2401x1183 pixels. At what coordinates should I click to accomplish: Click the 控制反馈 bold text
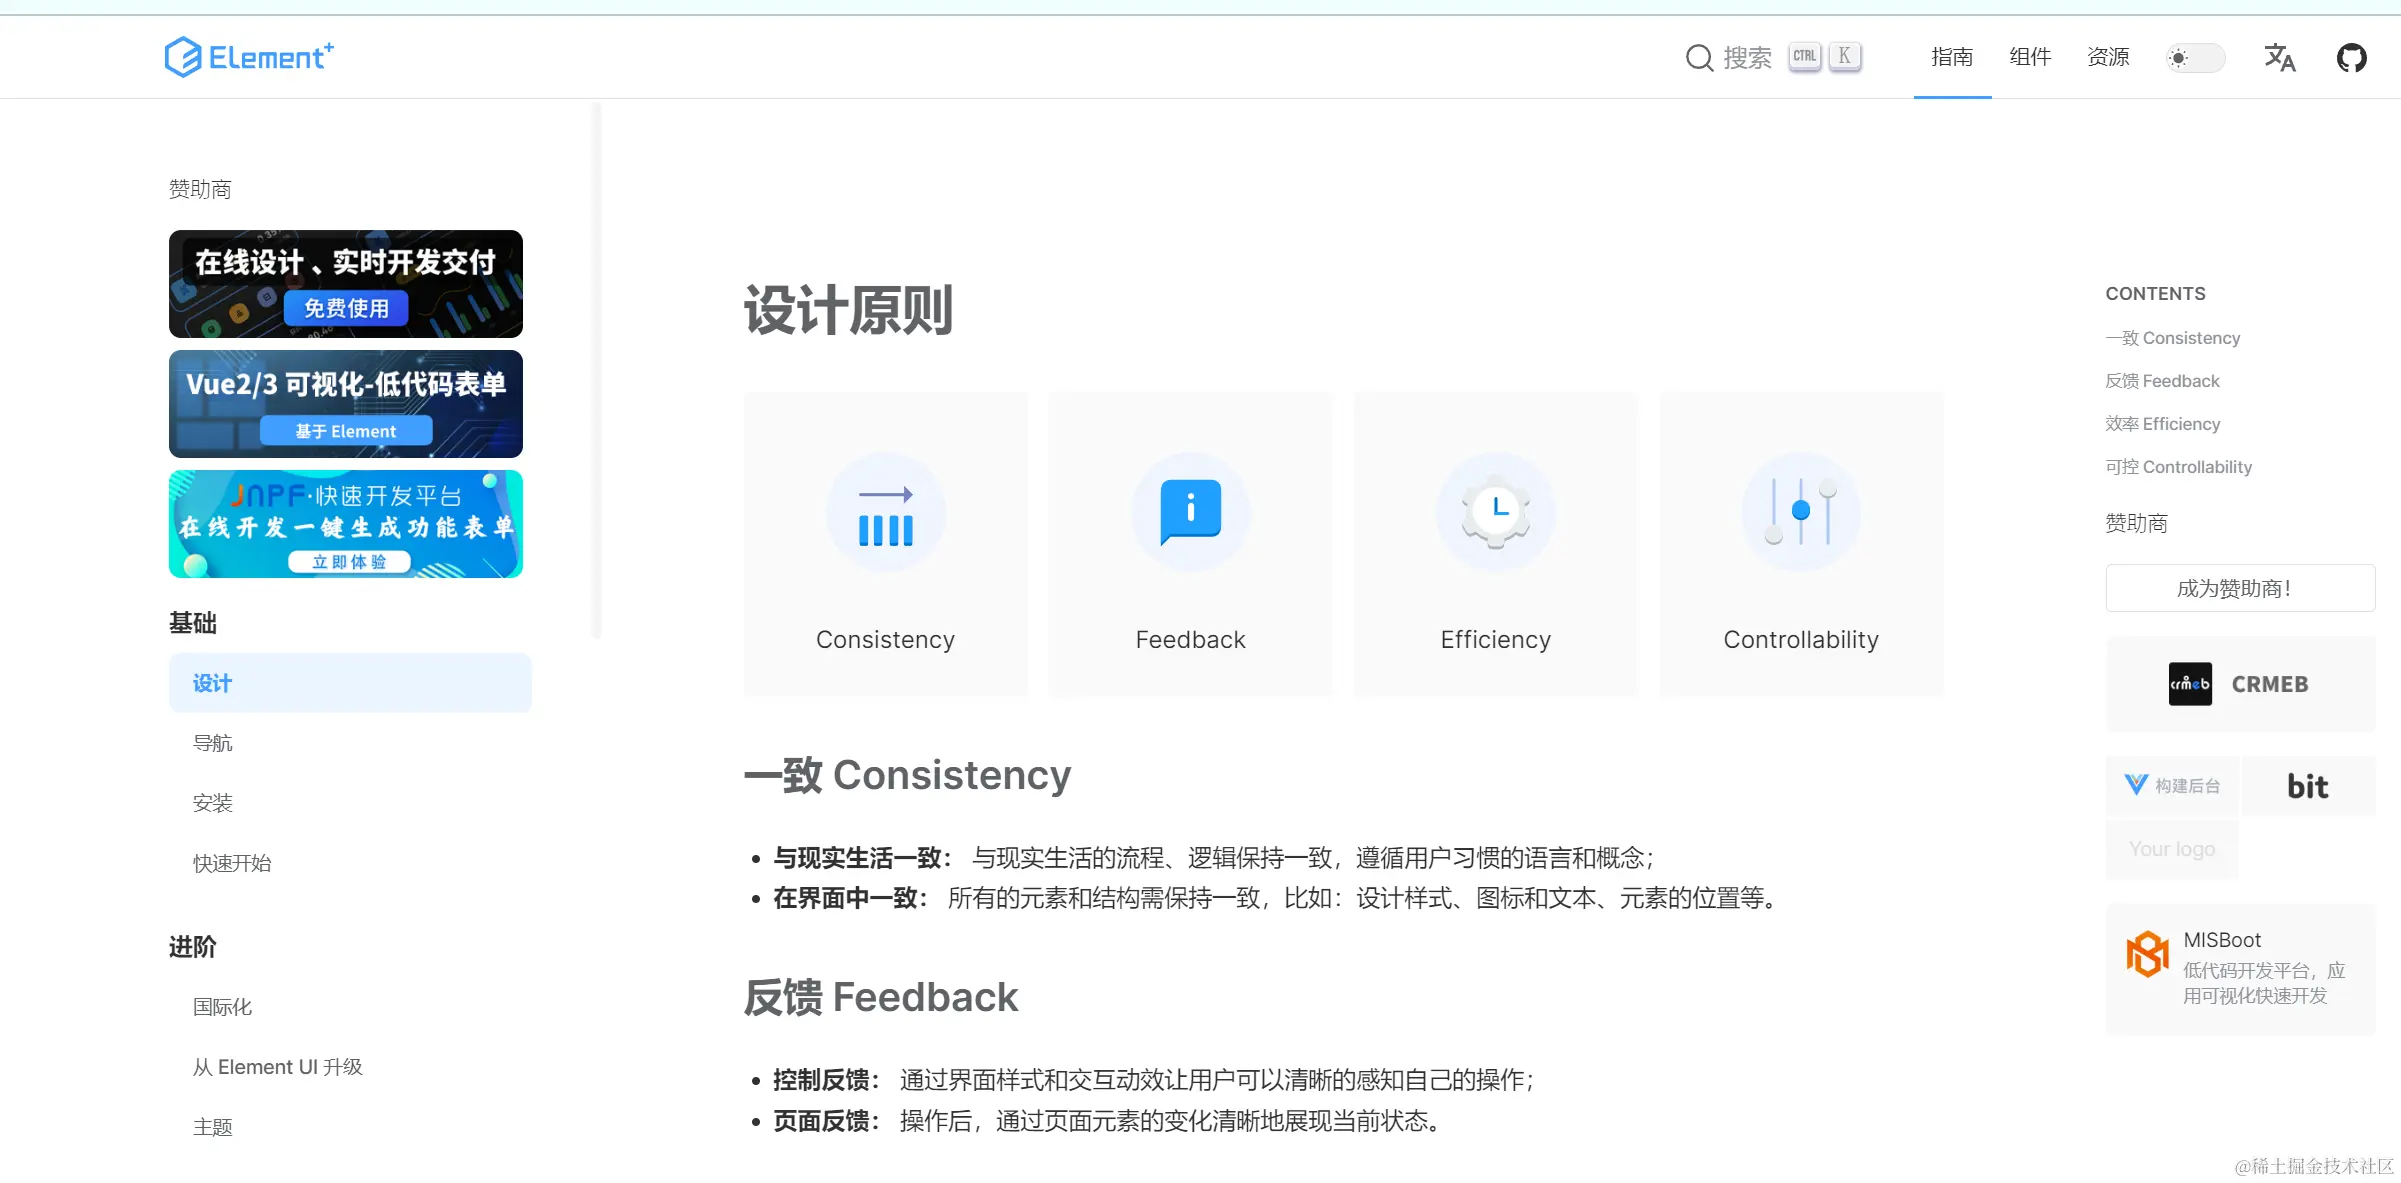click(827, 1080)
